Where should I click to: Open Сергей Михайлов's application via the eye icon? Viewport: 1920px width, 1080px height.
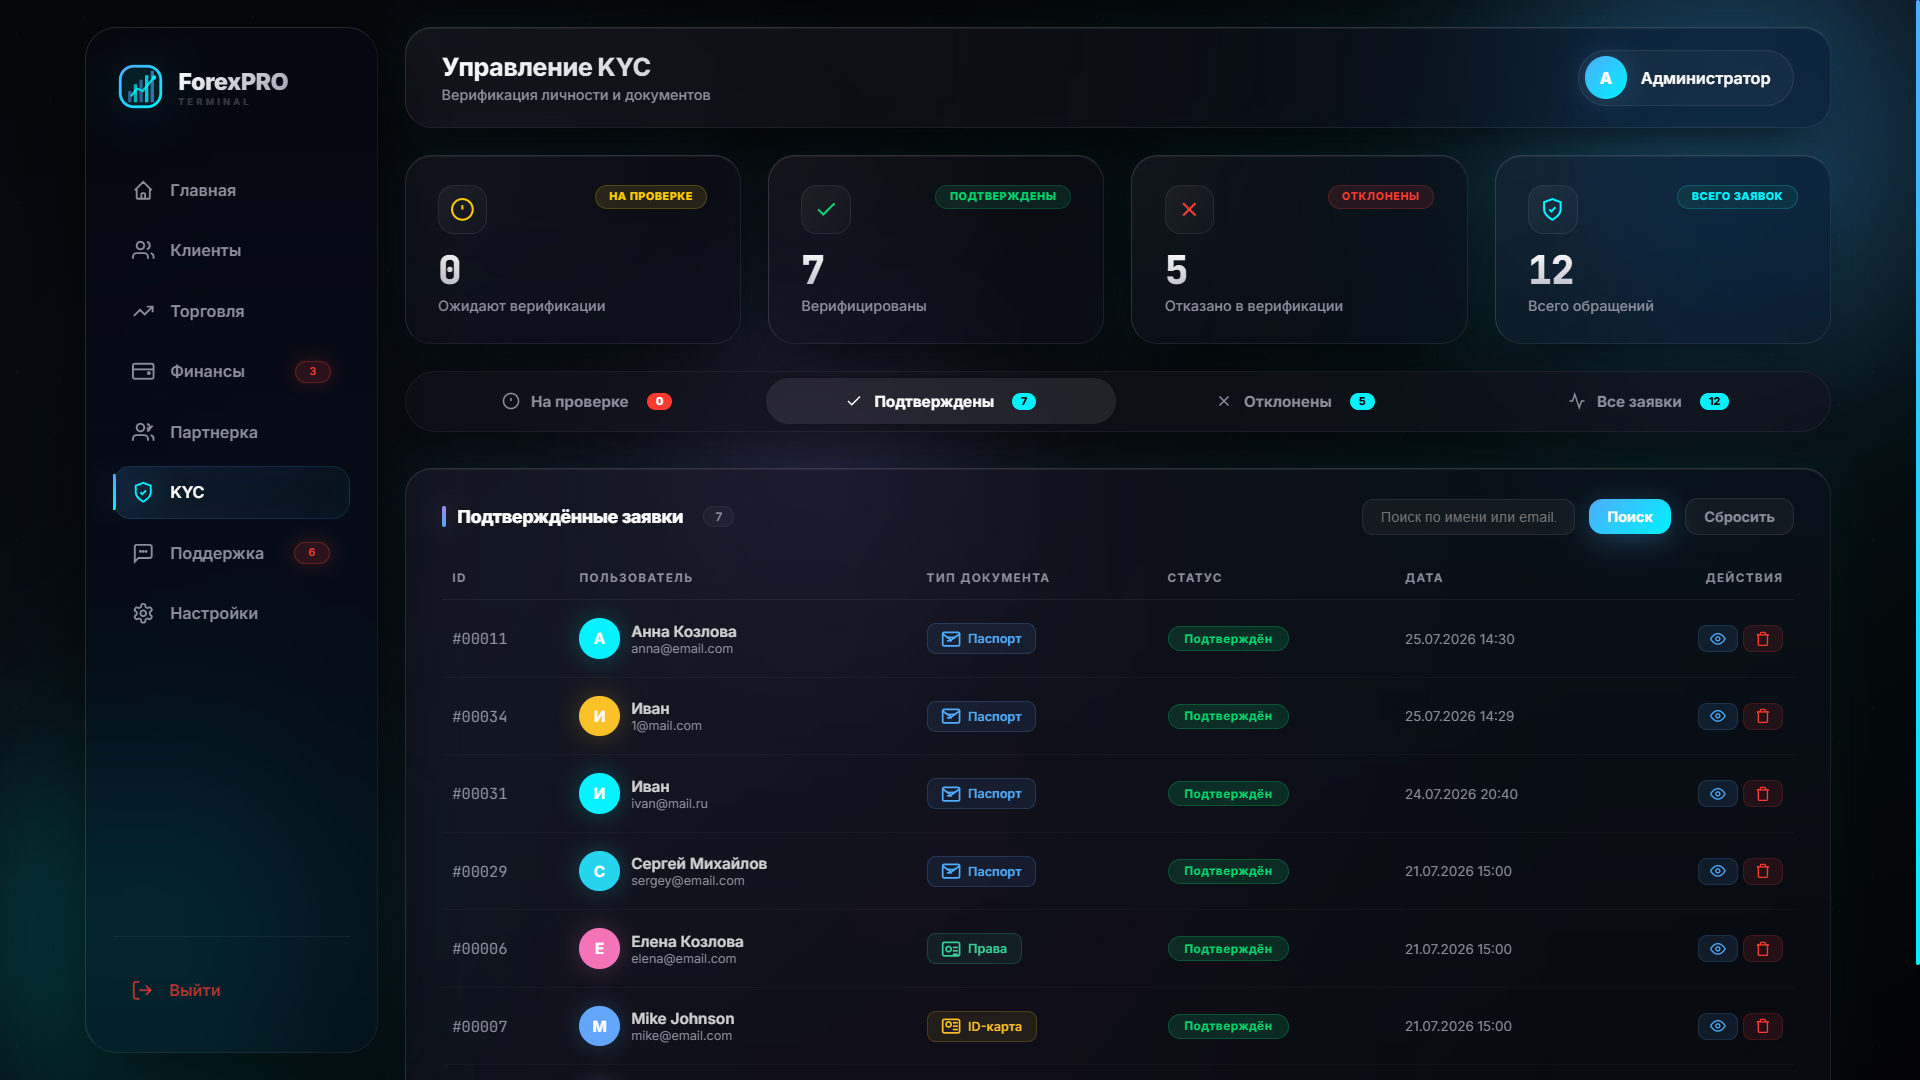[1717, 871]
